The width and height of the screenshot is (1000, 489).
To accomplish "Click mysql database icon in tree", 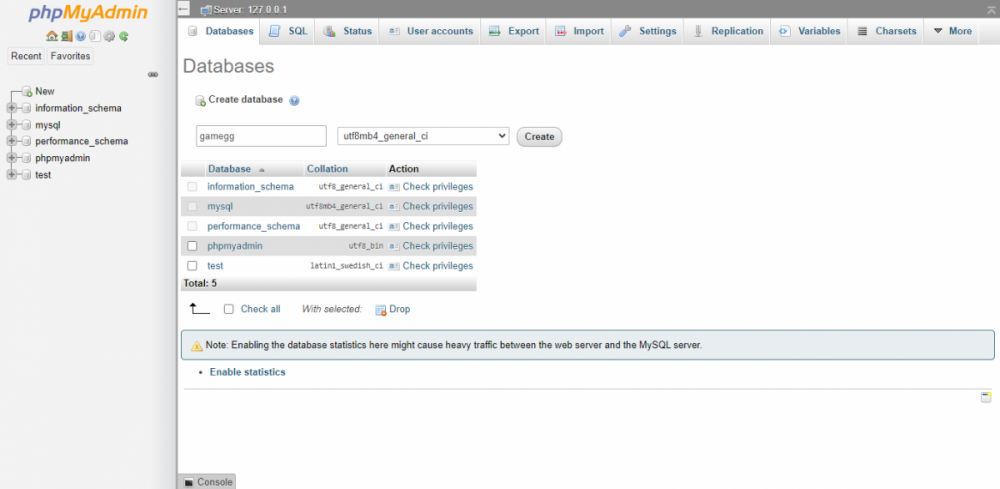I will point(27,125).
